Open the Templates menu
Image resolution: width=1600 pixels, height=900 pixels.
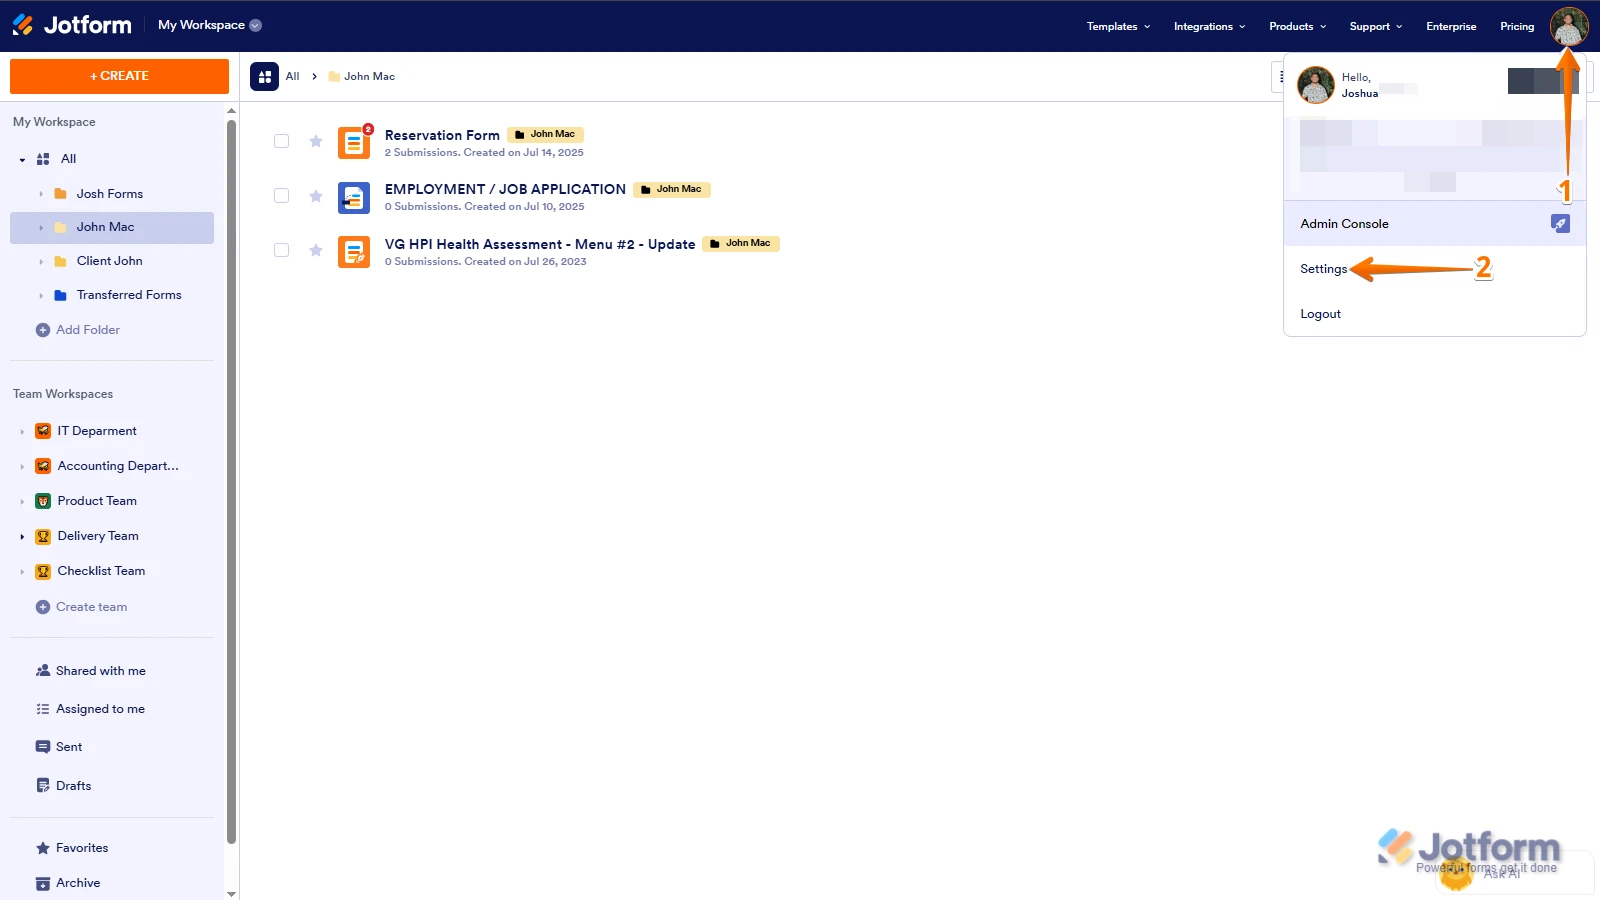(1117, 27)
